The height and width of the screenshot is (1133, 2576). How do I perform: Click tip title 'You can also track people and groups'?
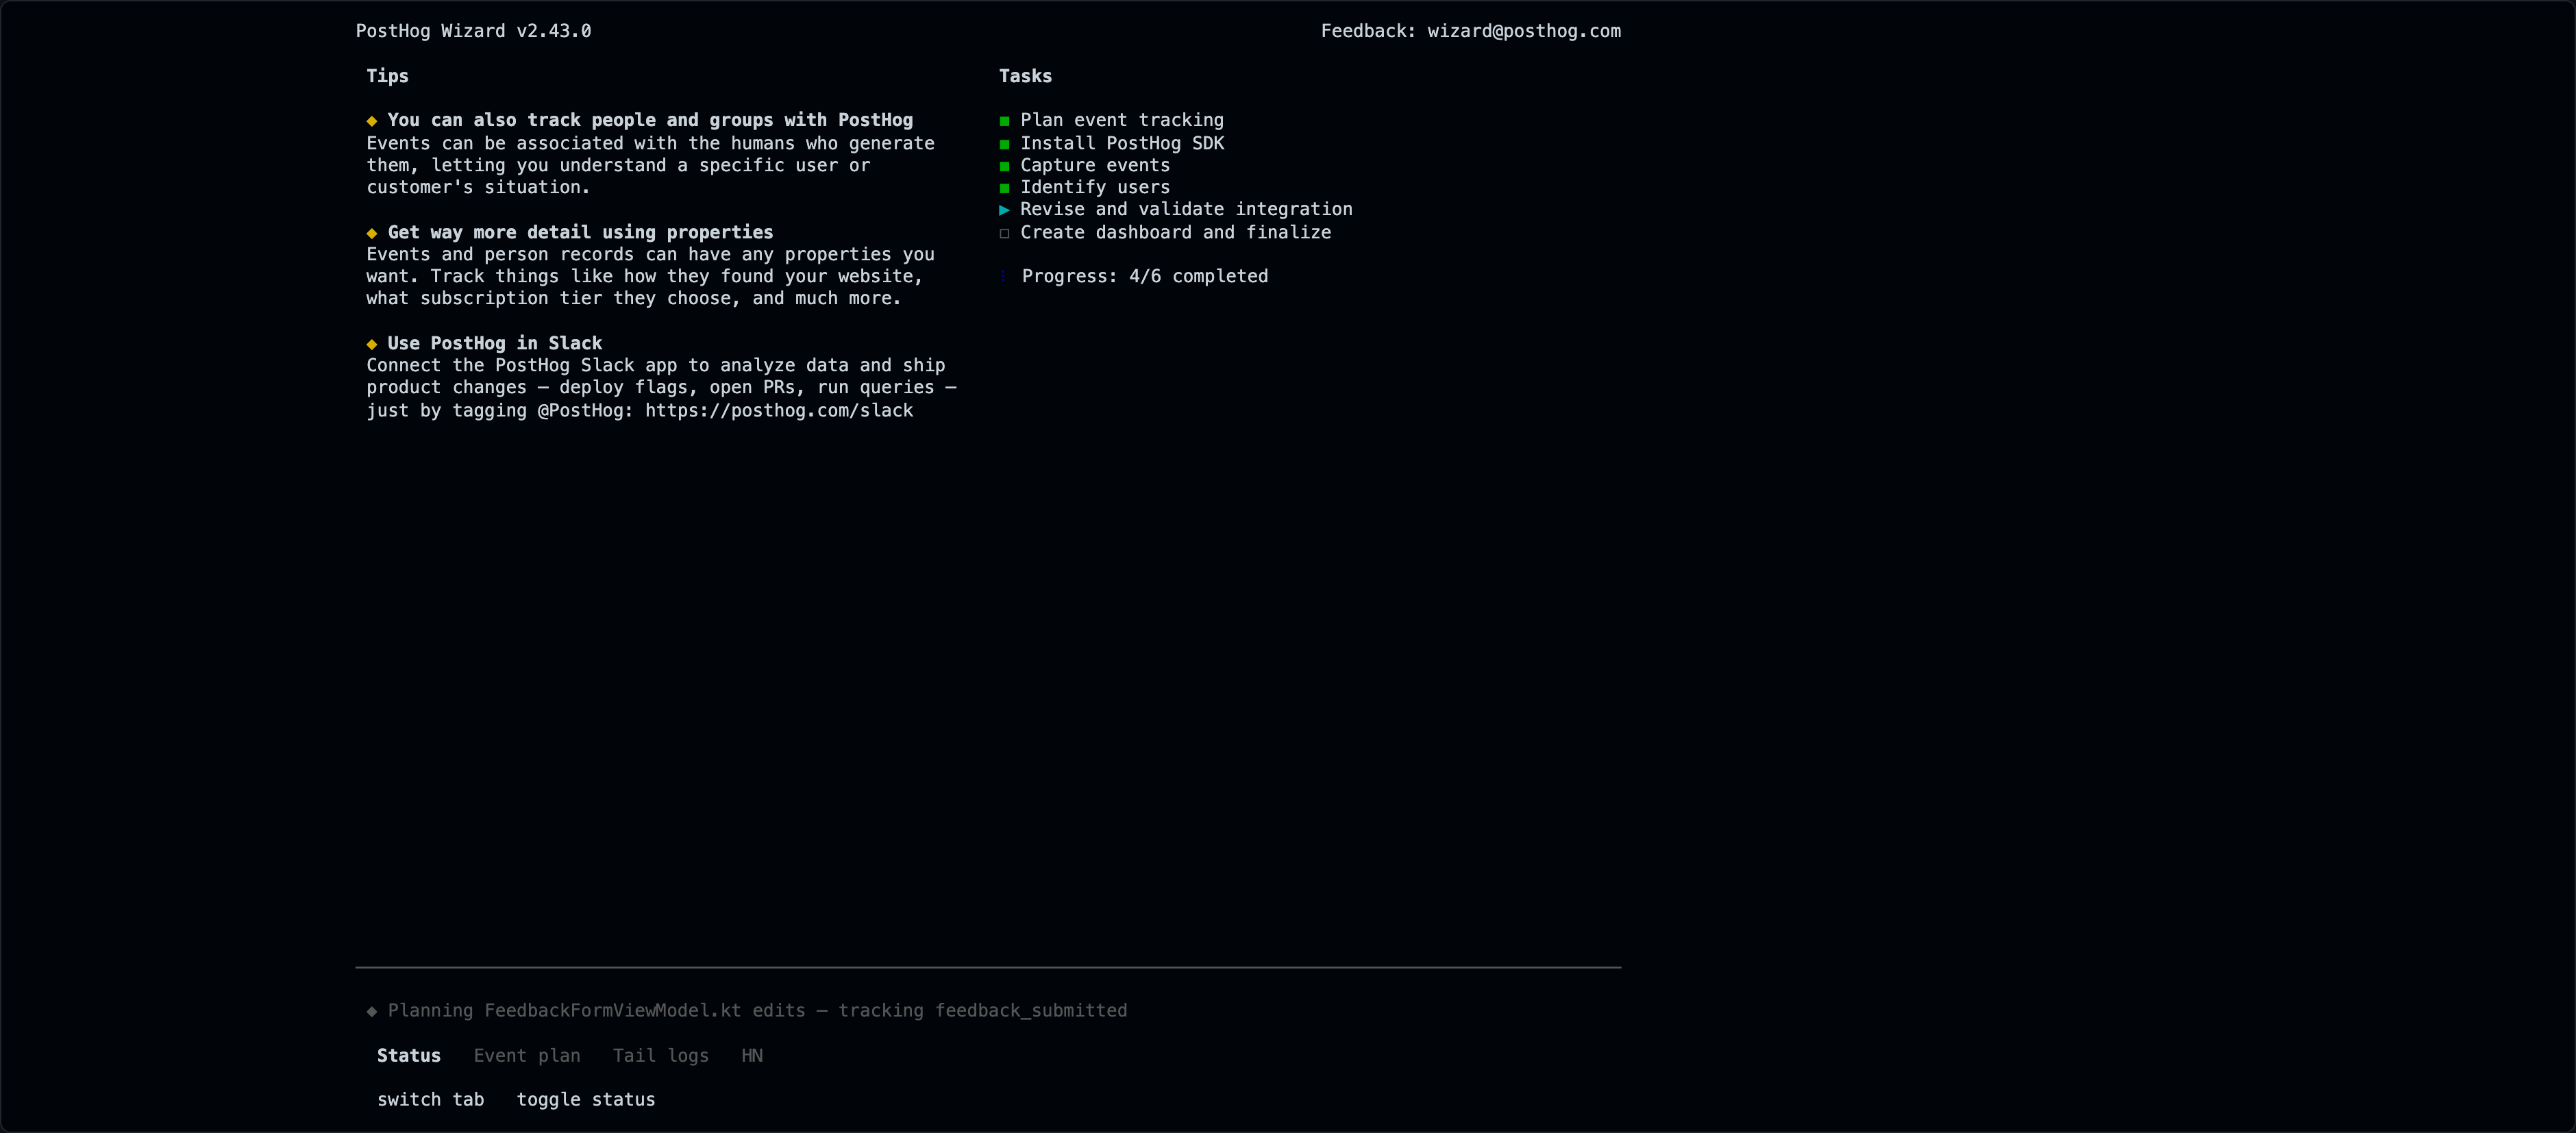tap(650, 120)
